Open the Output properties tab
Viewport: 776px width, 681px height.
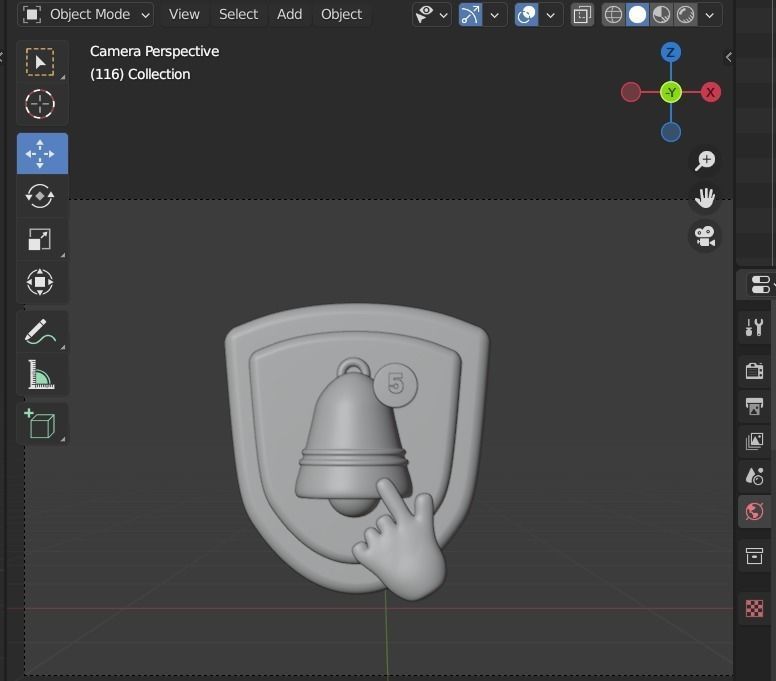pyautogui.click(x=754, y=406)
